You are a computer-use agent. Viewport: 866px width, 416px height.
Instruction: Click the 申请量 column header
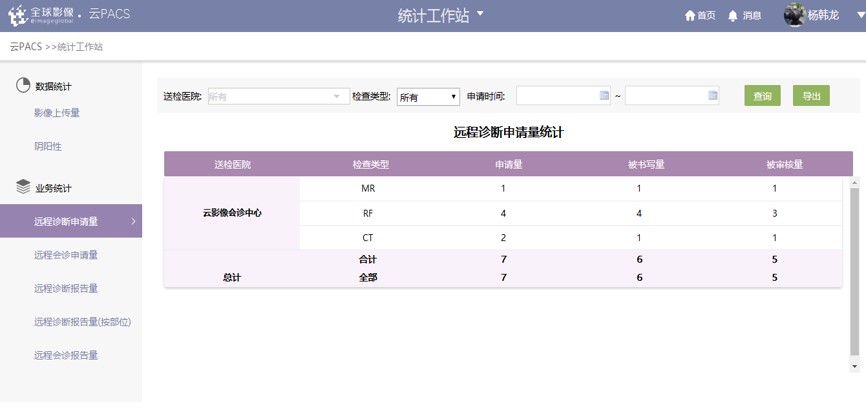(509, 164)
